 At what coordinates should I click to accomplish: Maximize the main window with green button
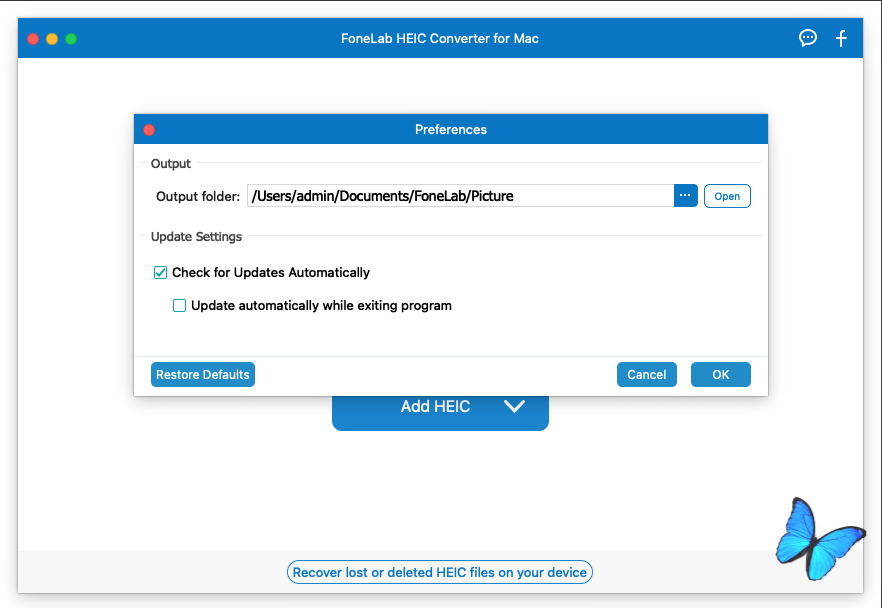coord(71,39)
